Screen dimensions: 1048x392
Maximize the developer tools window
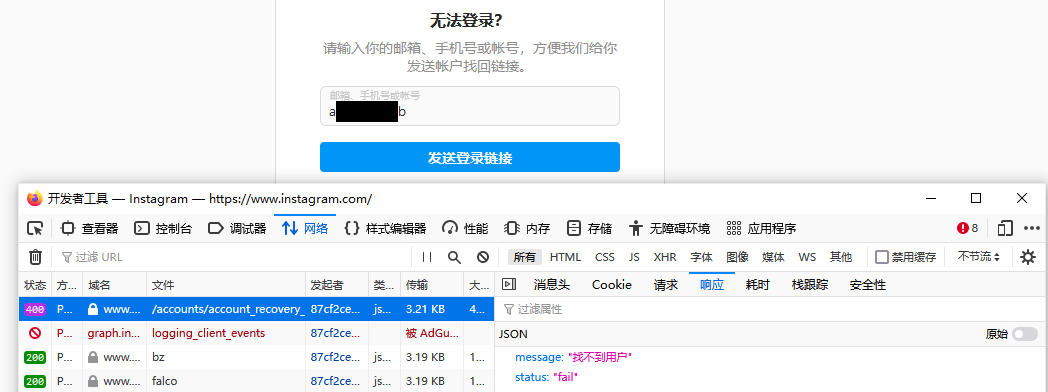tap(976, 198)
